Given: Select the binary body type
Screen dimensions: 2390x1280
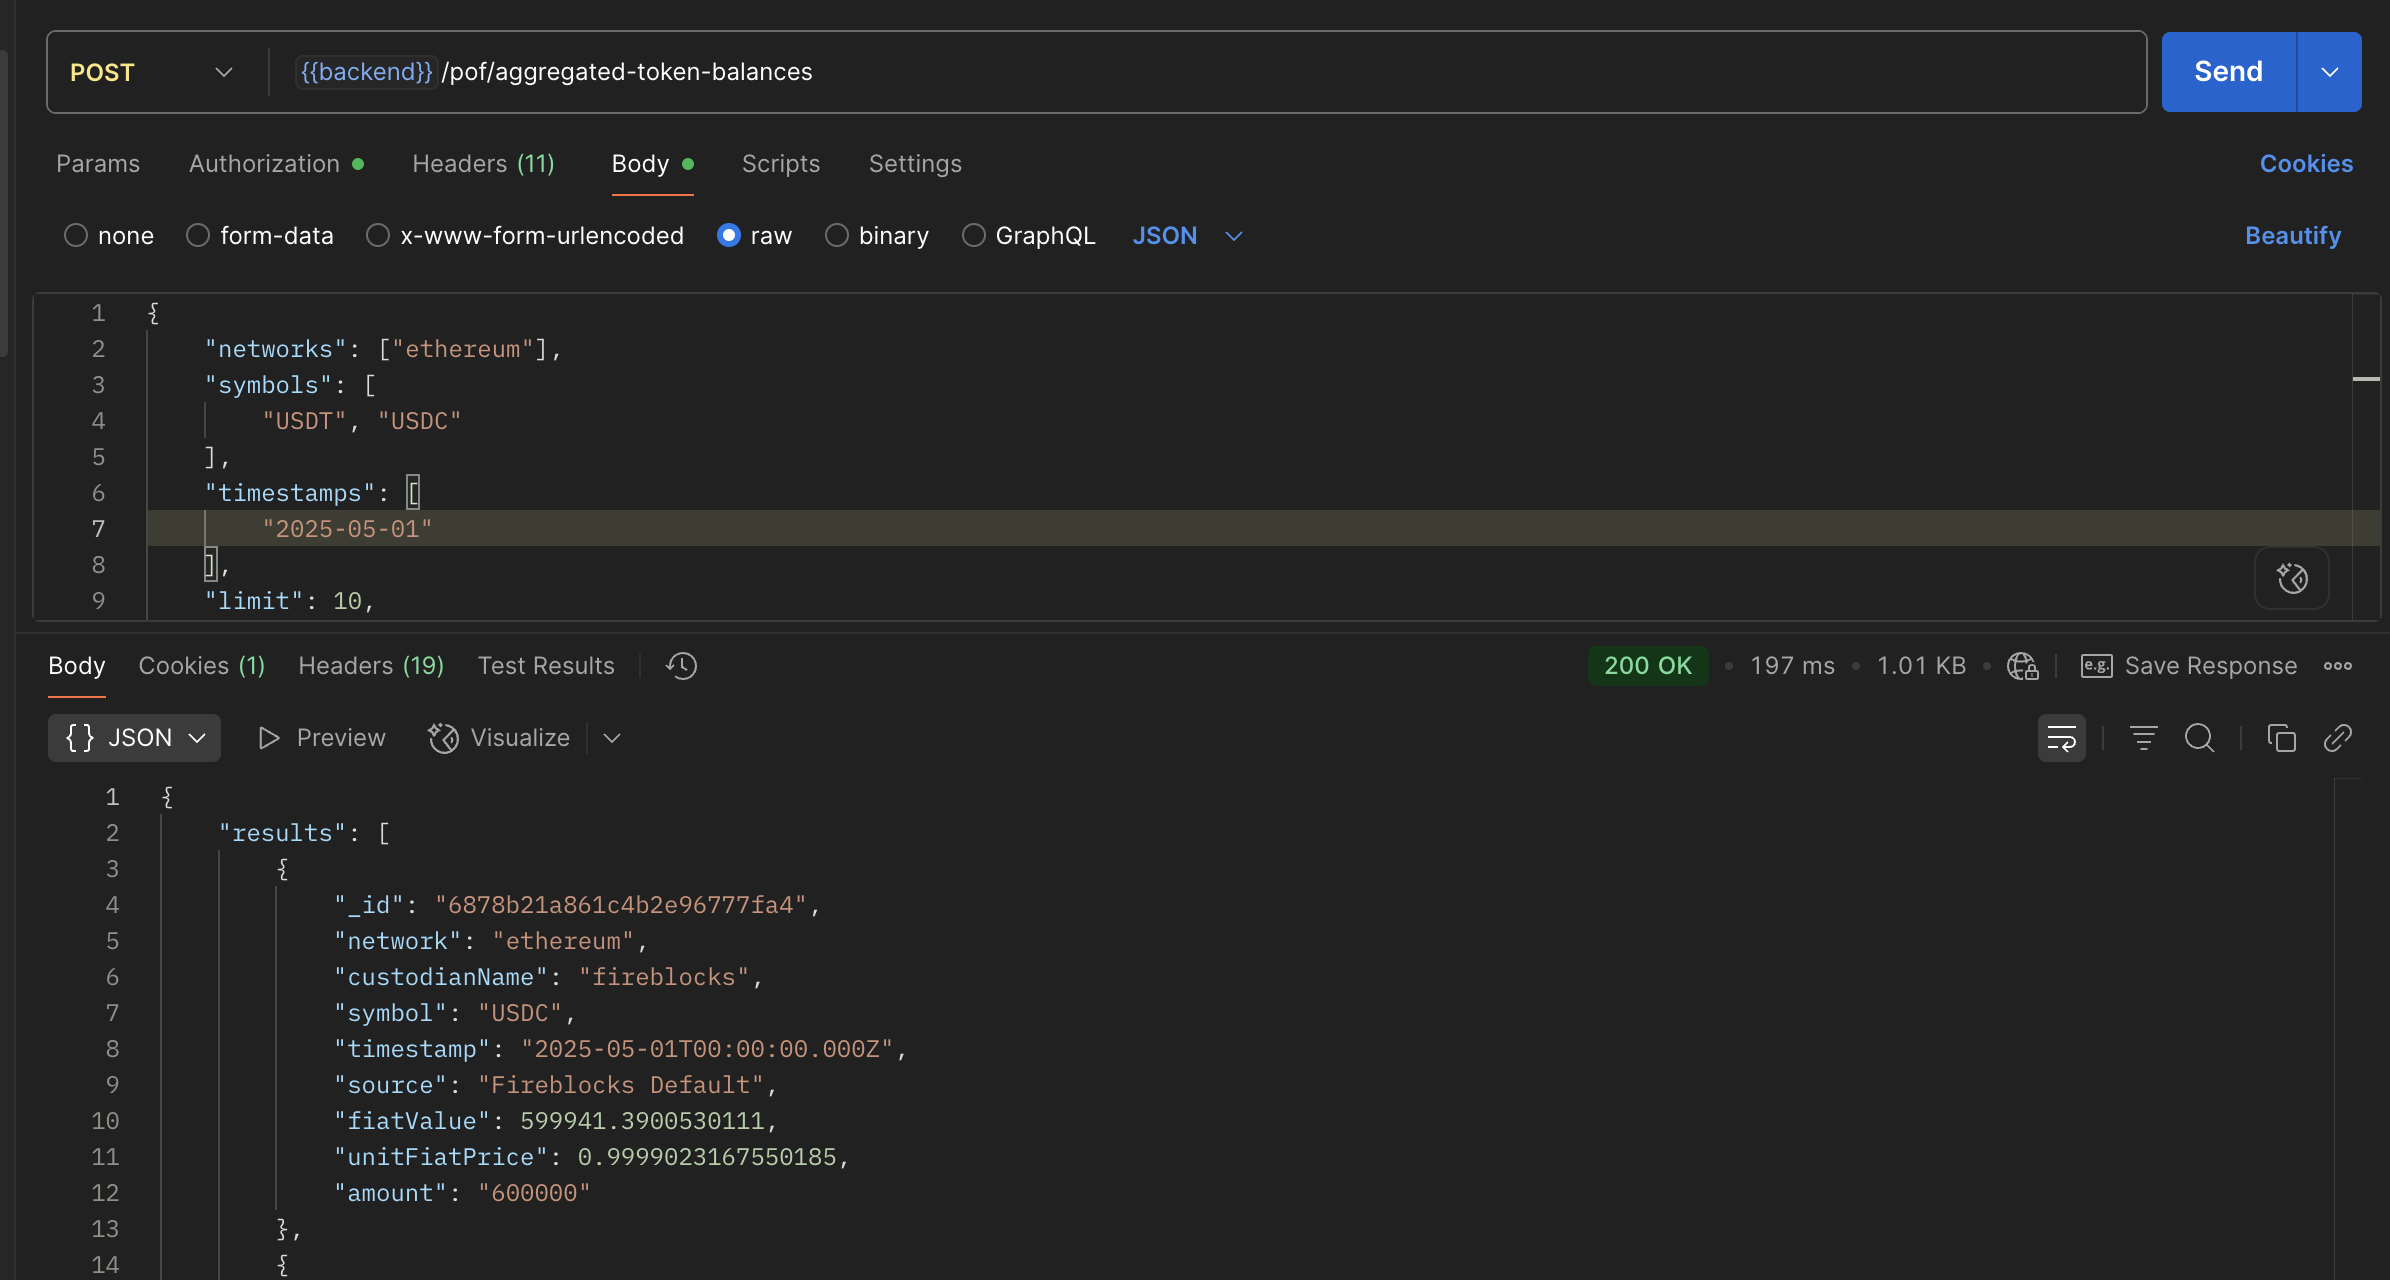Looking at the screenshot, I should point(837,236).
